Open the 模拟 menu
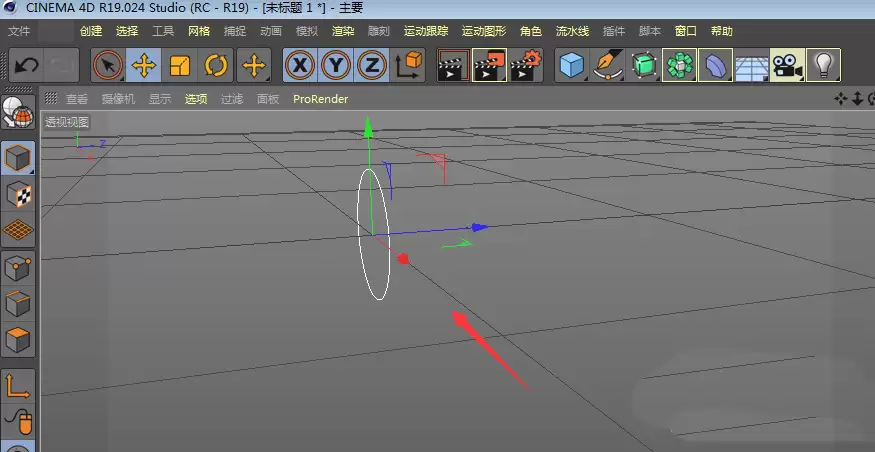875x452 pixels. (307, 31)
